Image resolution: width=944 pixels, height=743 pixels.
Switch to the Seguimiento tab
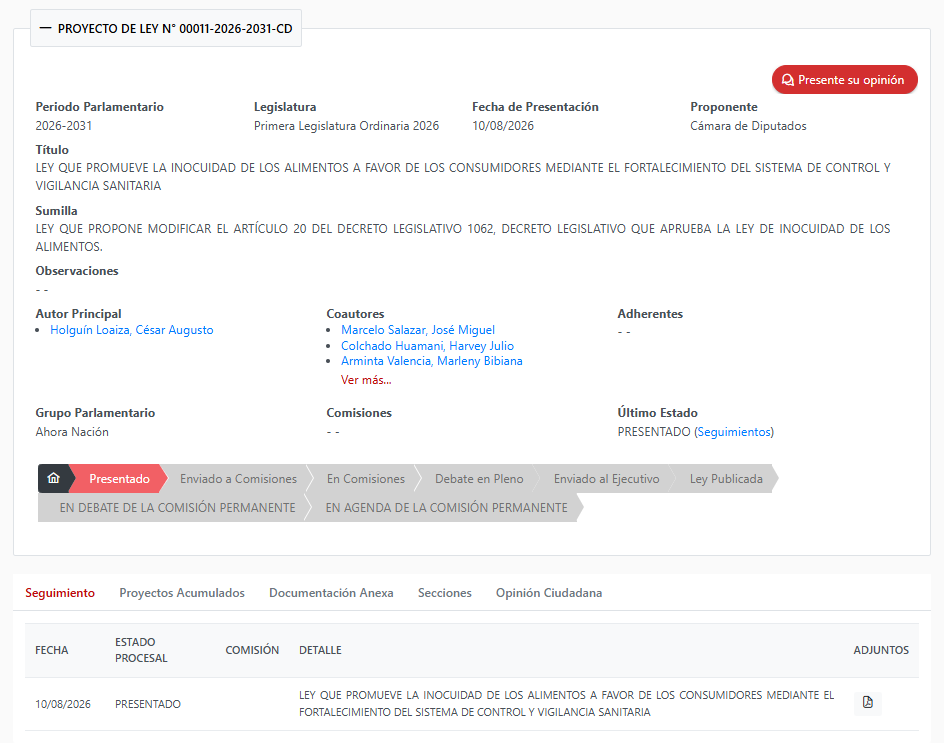[60, 593]
